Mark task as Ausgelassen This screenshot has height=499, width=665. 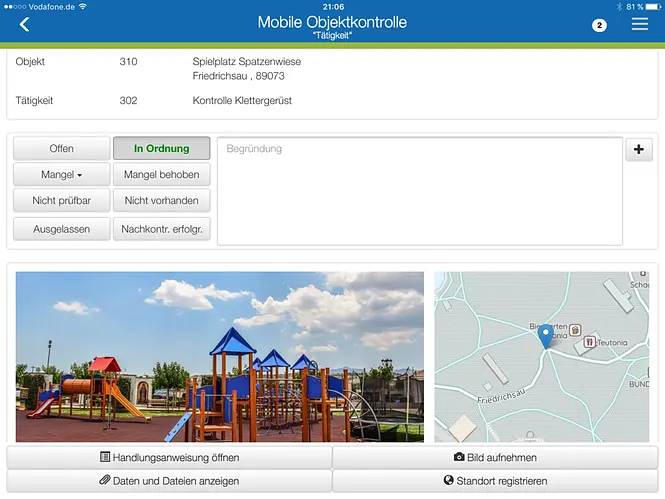point(61,229)
